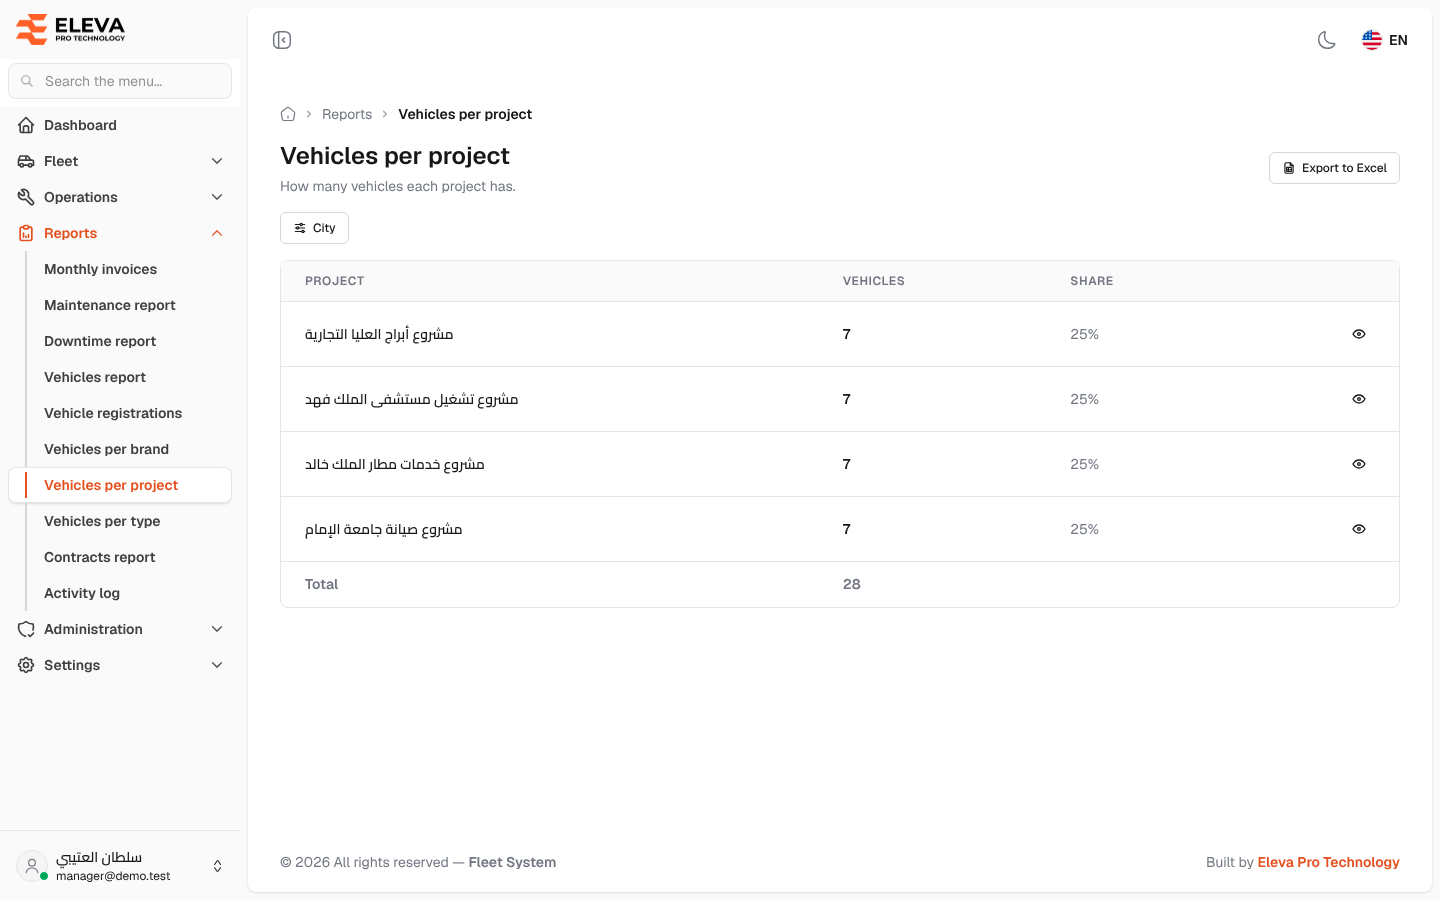View details for مشروع صيانة جامعة الإمام

pos(1358,529)
